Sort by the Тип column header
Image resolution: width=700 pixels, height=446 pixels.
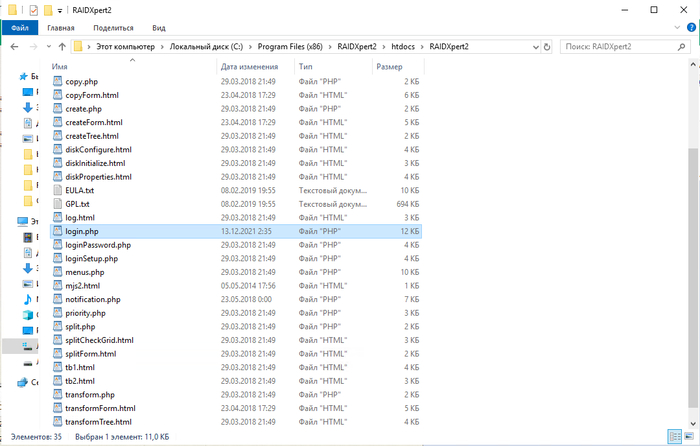click(x=306, y=67)
